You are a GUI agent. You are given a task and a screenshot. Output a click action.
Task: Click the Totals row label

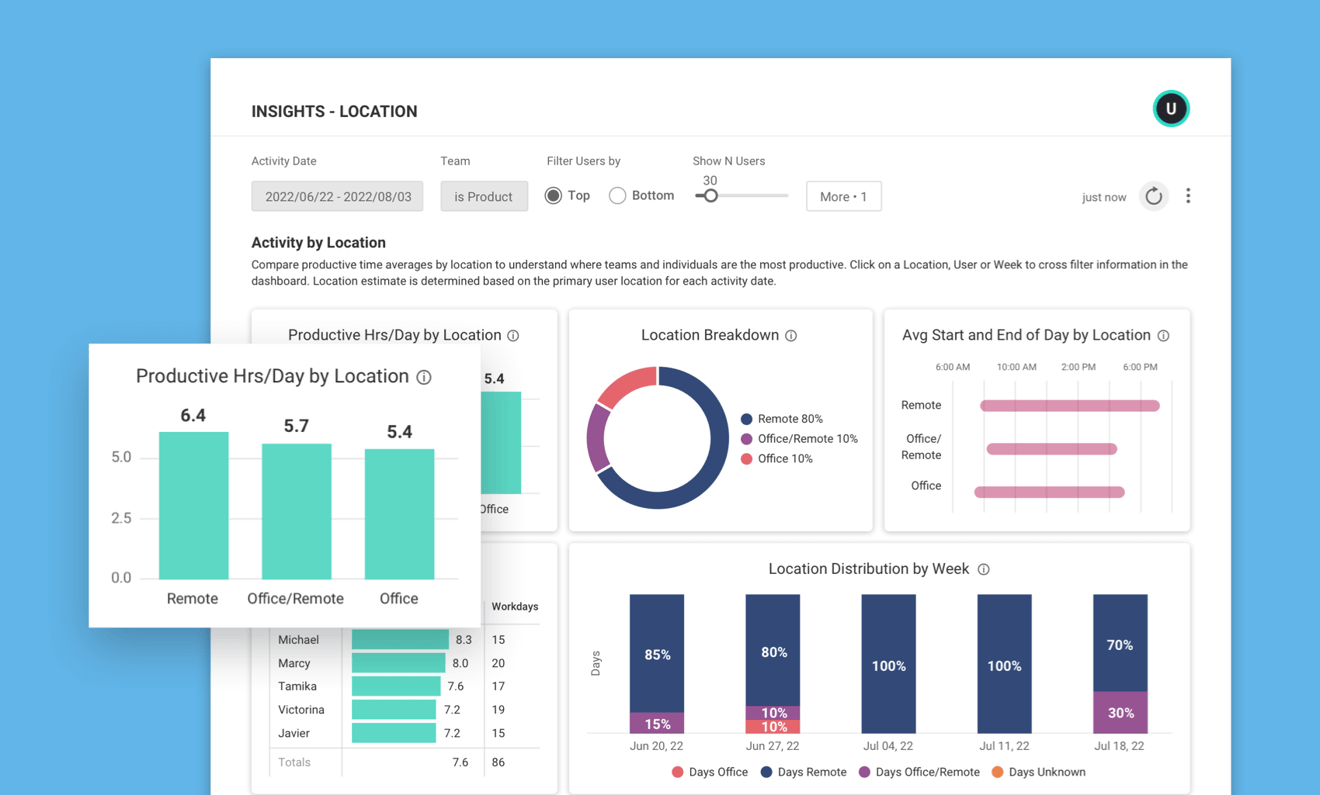click(x=294, y=762)
